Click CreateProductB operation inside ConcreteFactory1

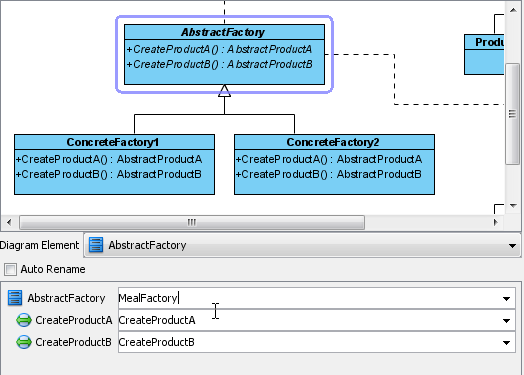(x=109, y=174)
